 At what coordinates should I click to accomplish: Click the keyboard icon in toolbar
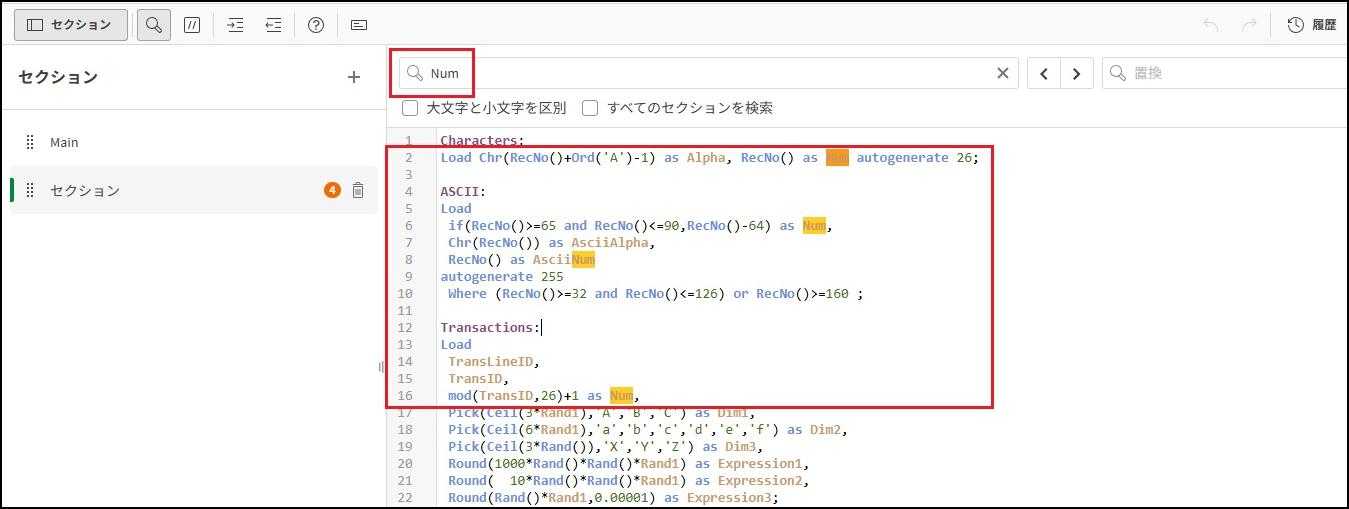[359, 25]
